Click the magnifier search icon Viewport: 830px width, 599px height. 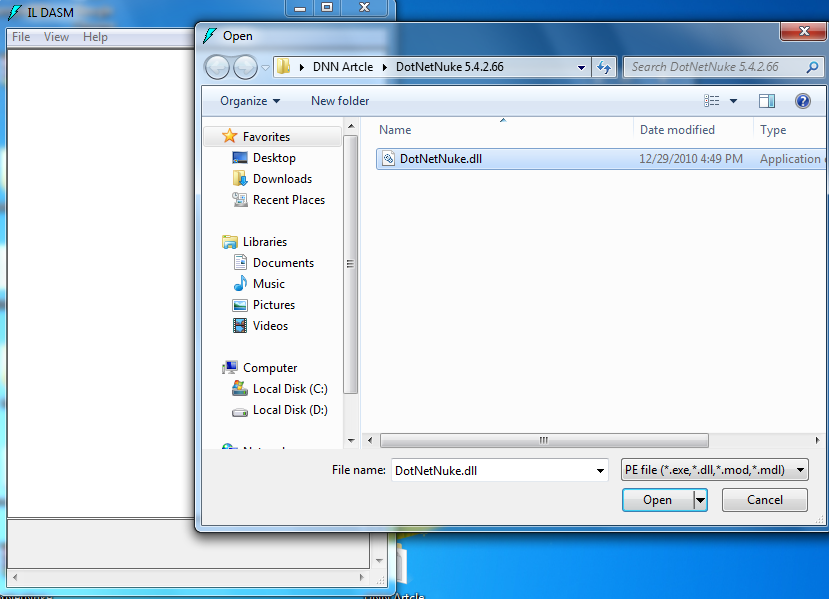point(813,67)
